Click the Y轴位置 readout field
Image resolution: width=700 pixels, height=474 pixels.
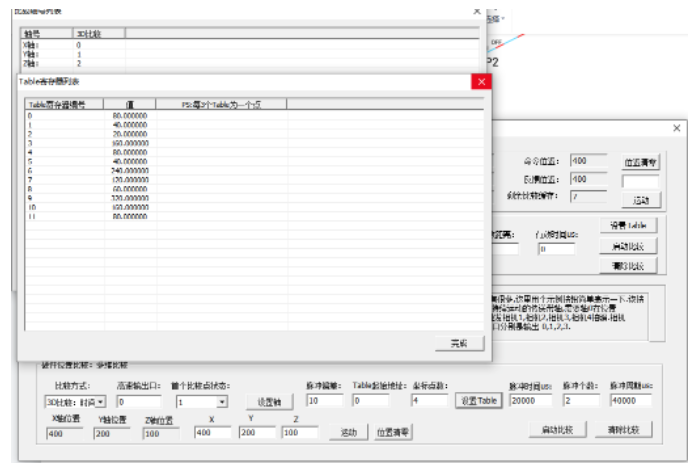pos(112,434)
